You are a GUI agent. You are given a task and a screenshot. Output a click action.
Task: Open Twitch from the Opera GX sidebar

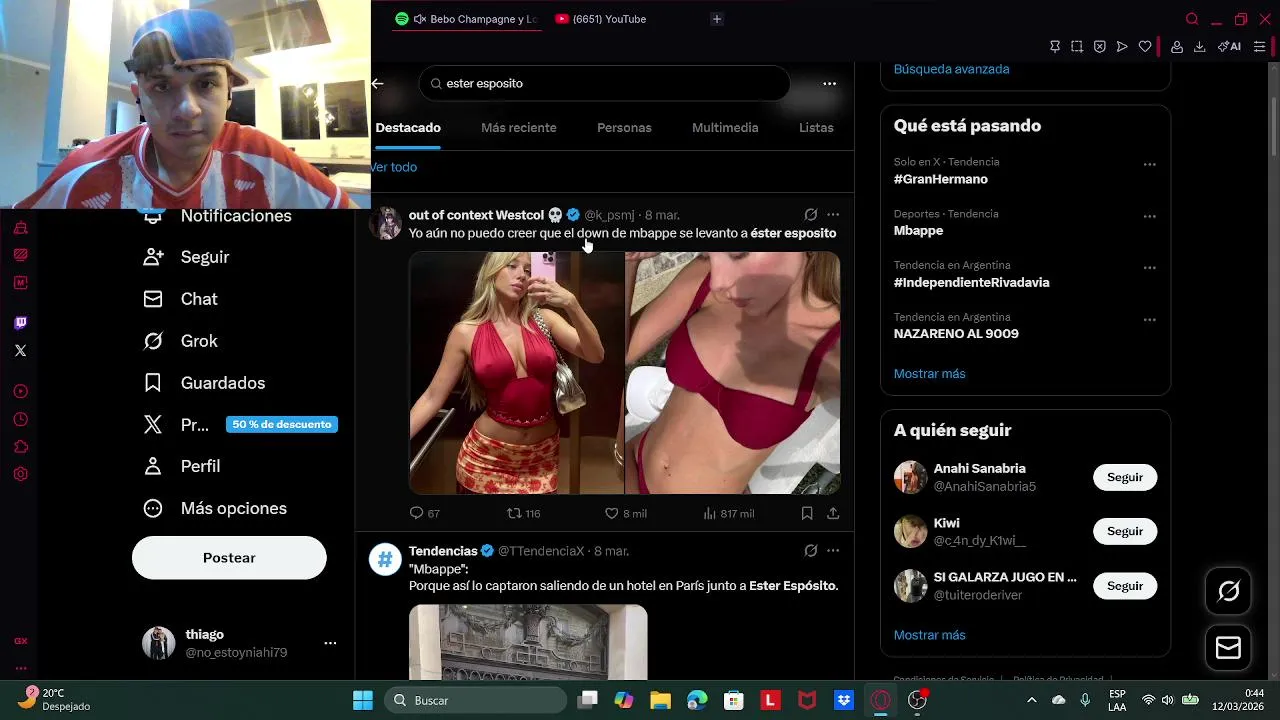point(20,322)
